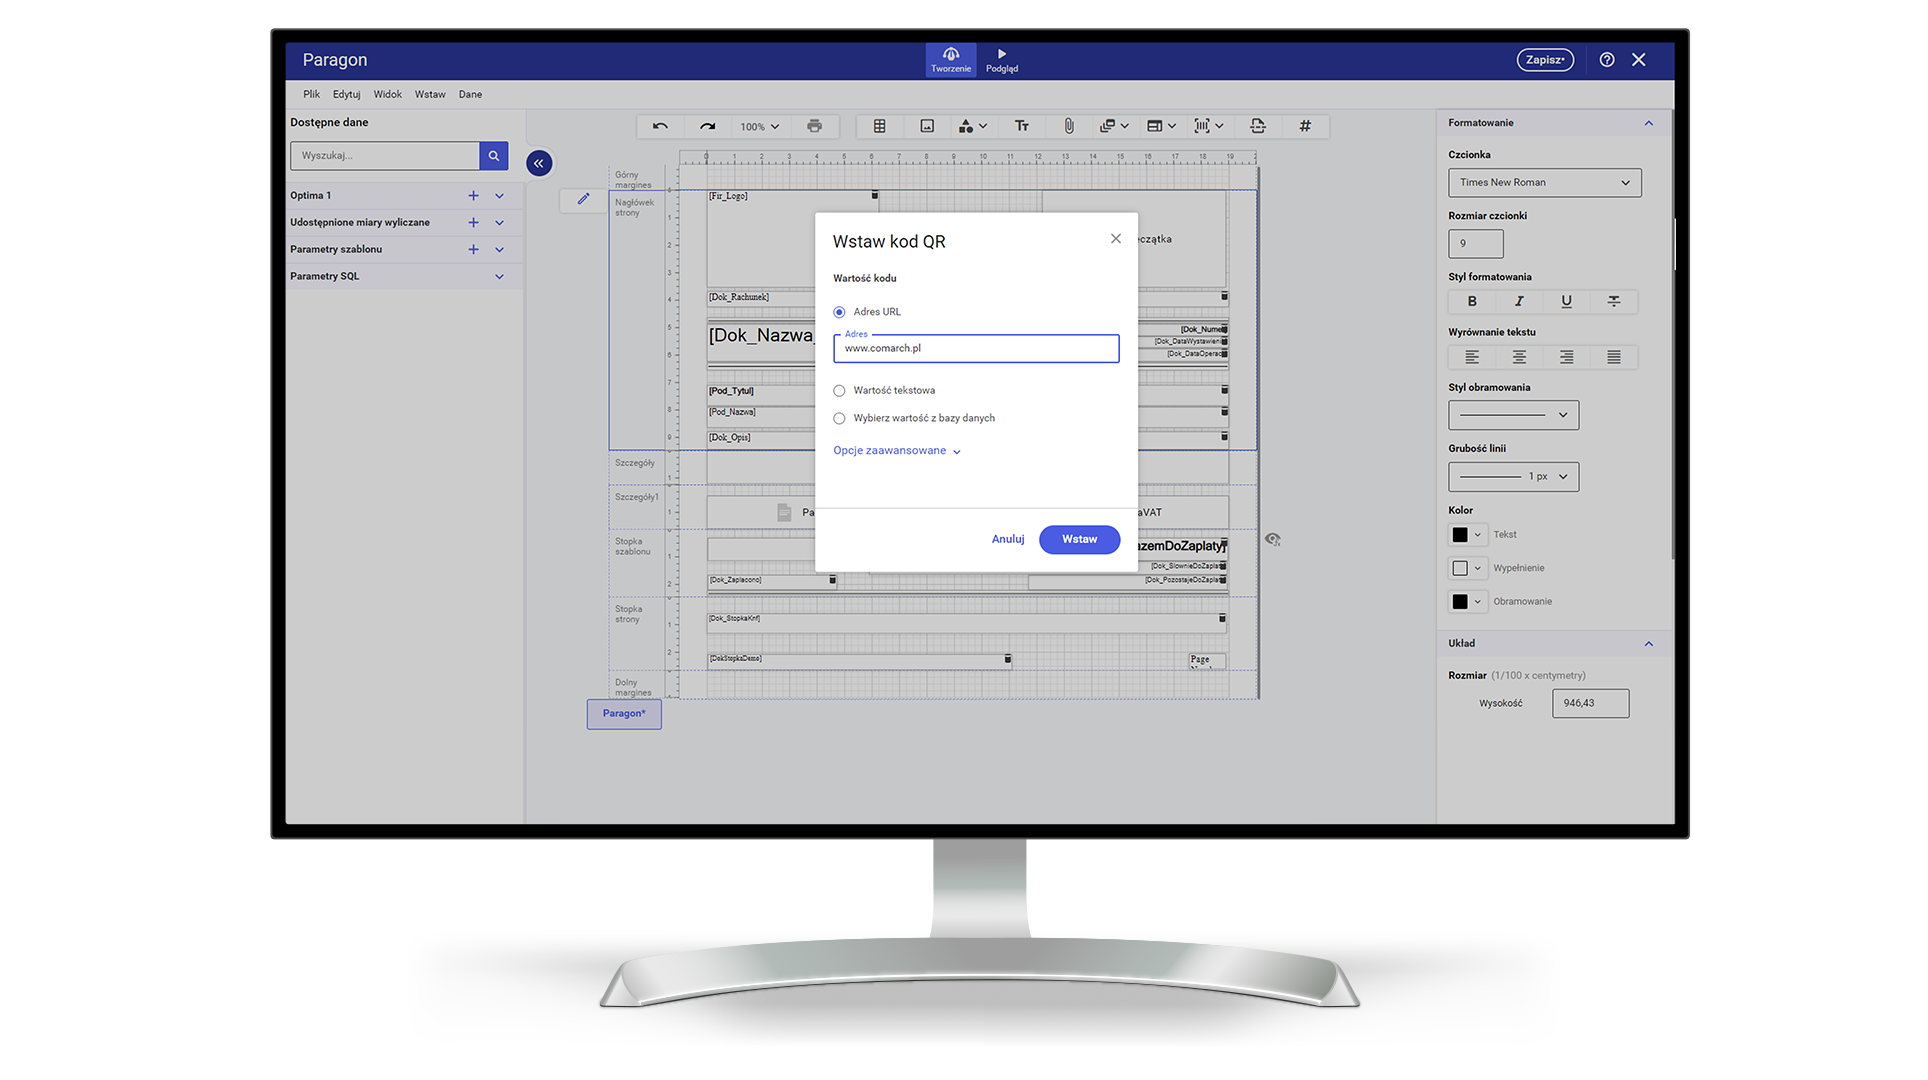Collapse left panel with double-arrow button

[538, 163]
